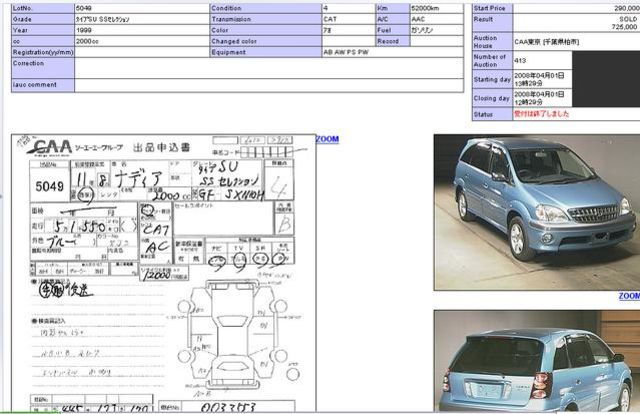Click the ZOOM link under the front car photo
The width and height of the screenshot is (640, 414).
click(629, 296)
